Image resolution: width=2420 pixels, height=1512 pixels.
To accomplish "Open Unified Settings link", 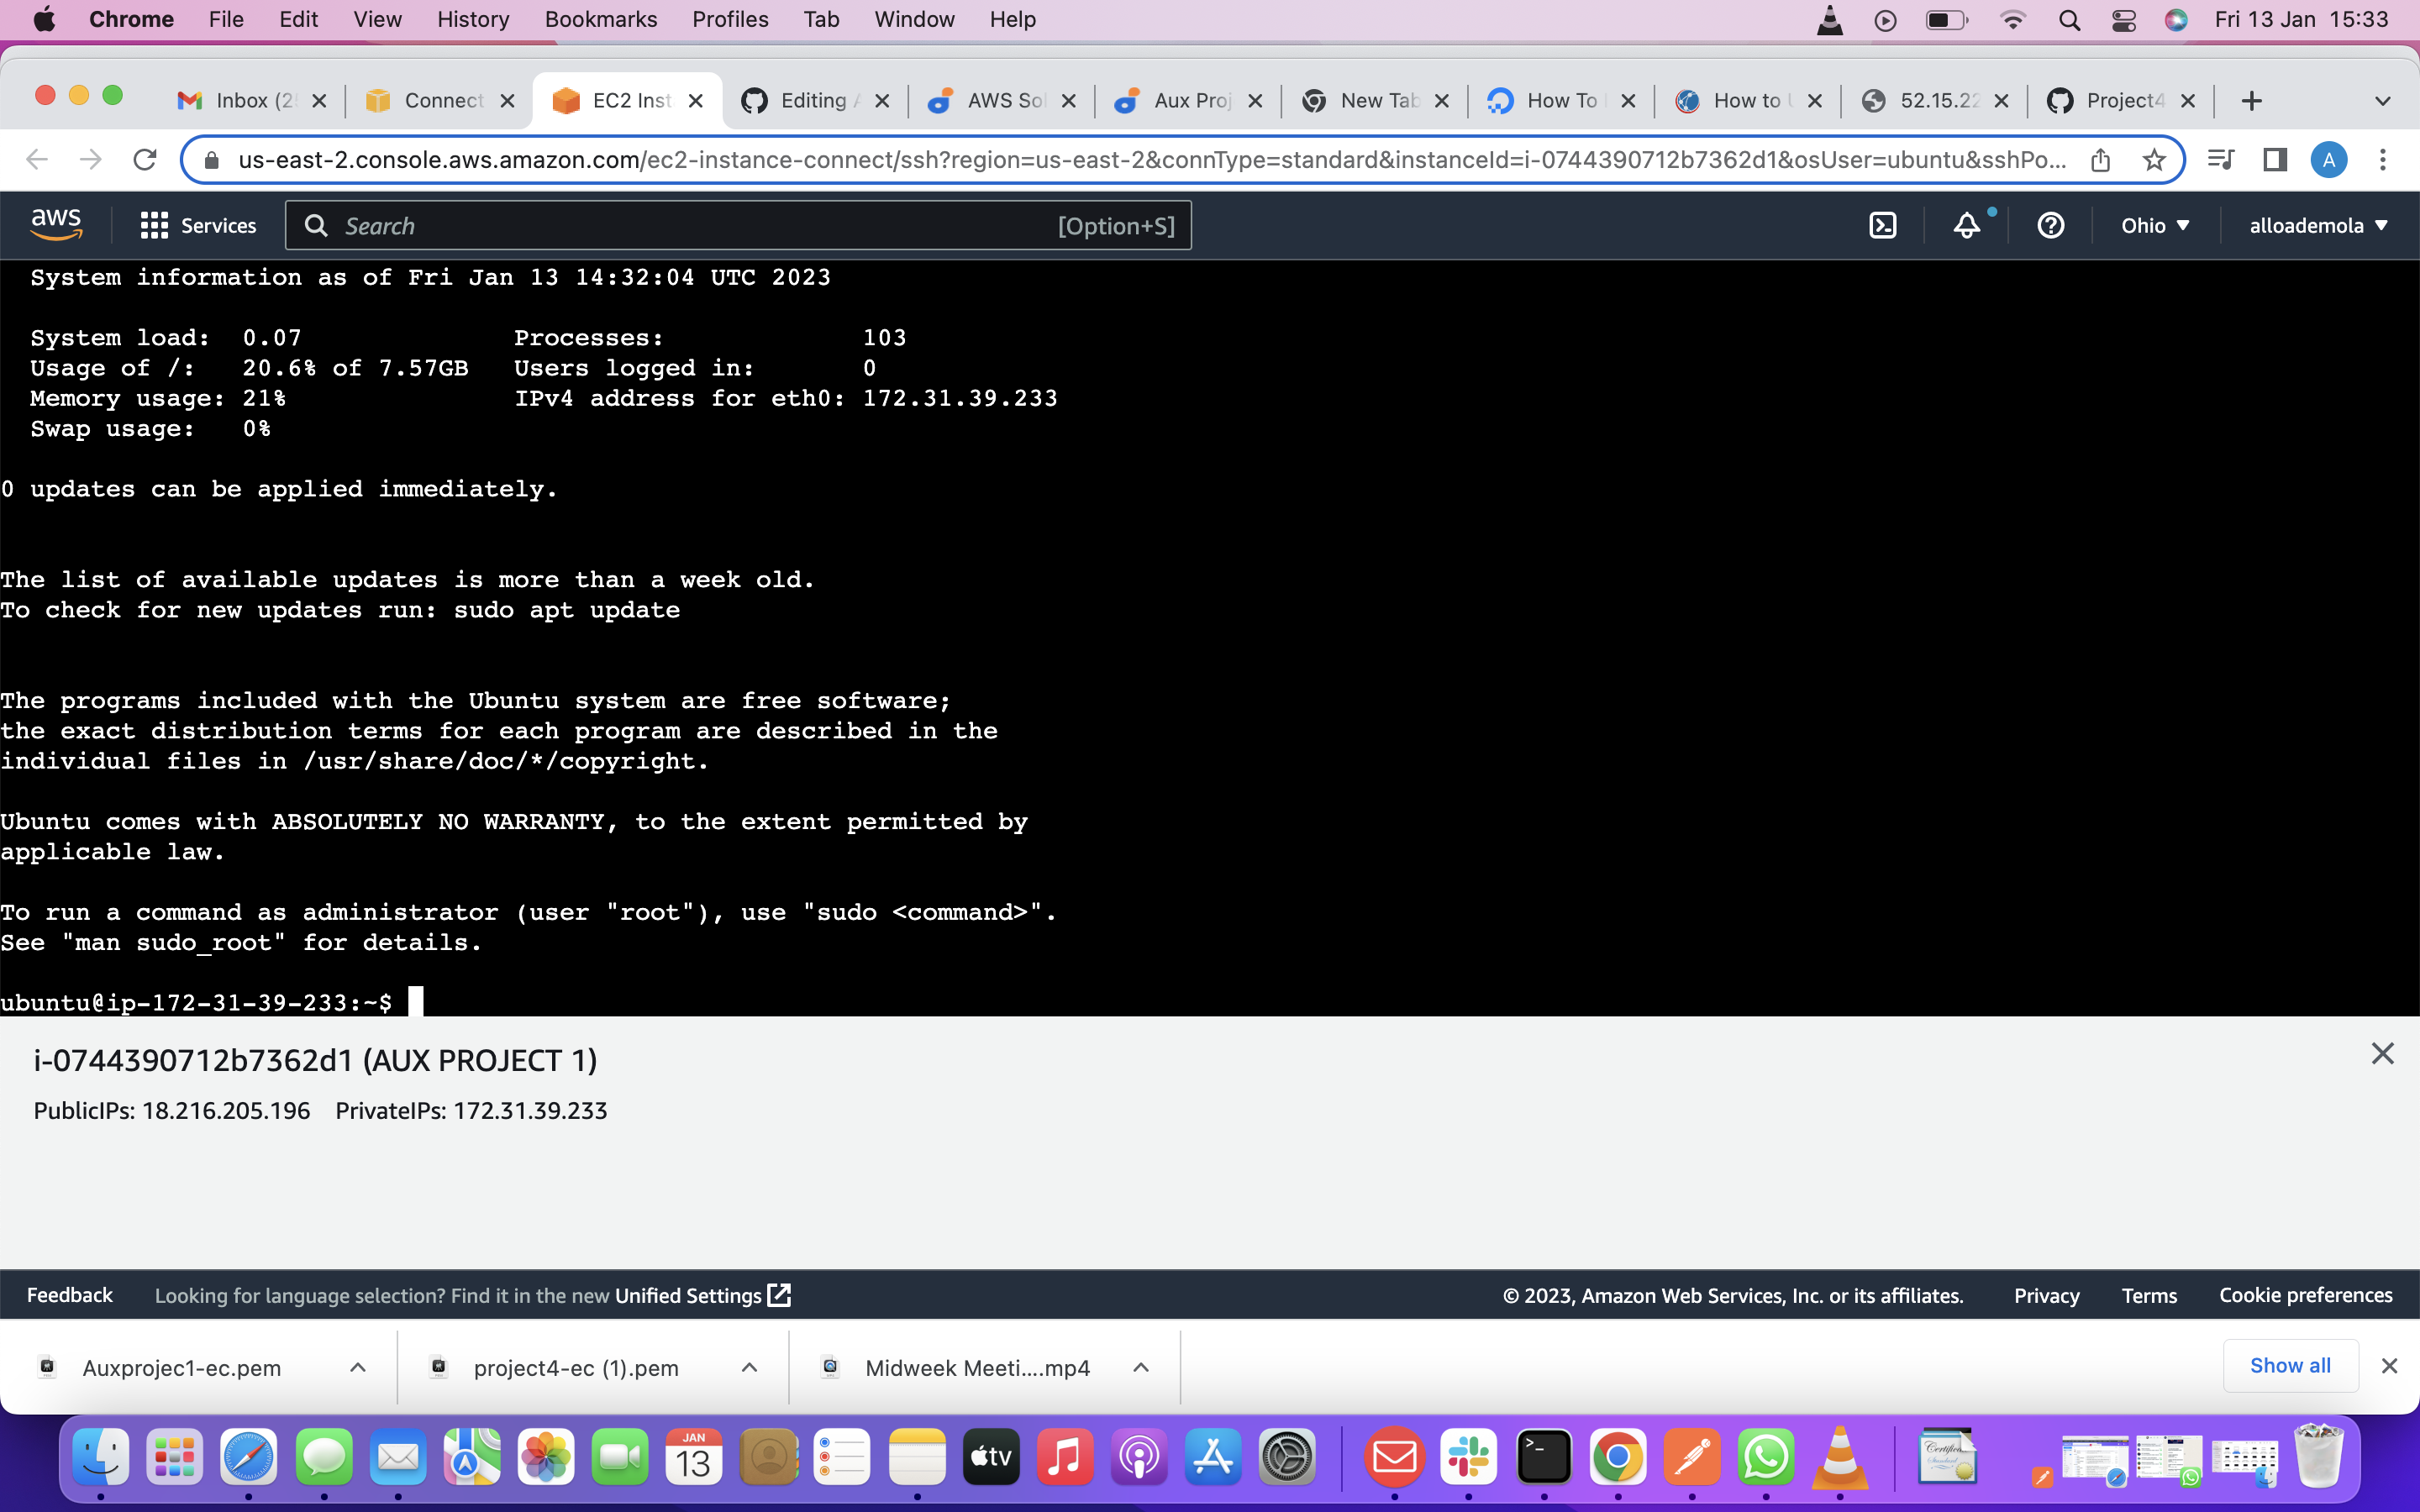I will pos(702,1295).
